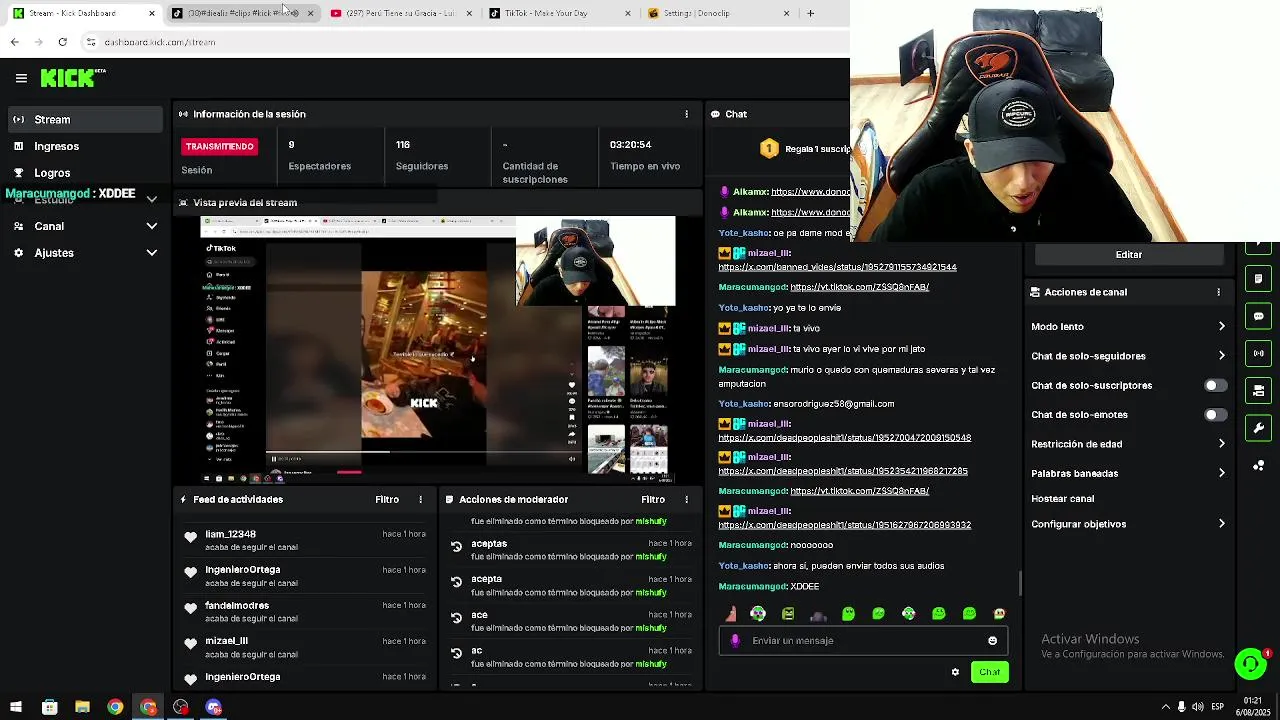Open the emoji picker in message box
This screenshot has width=1280, height=720.
992,641
